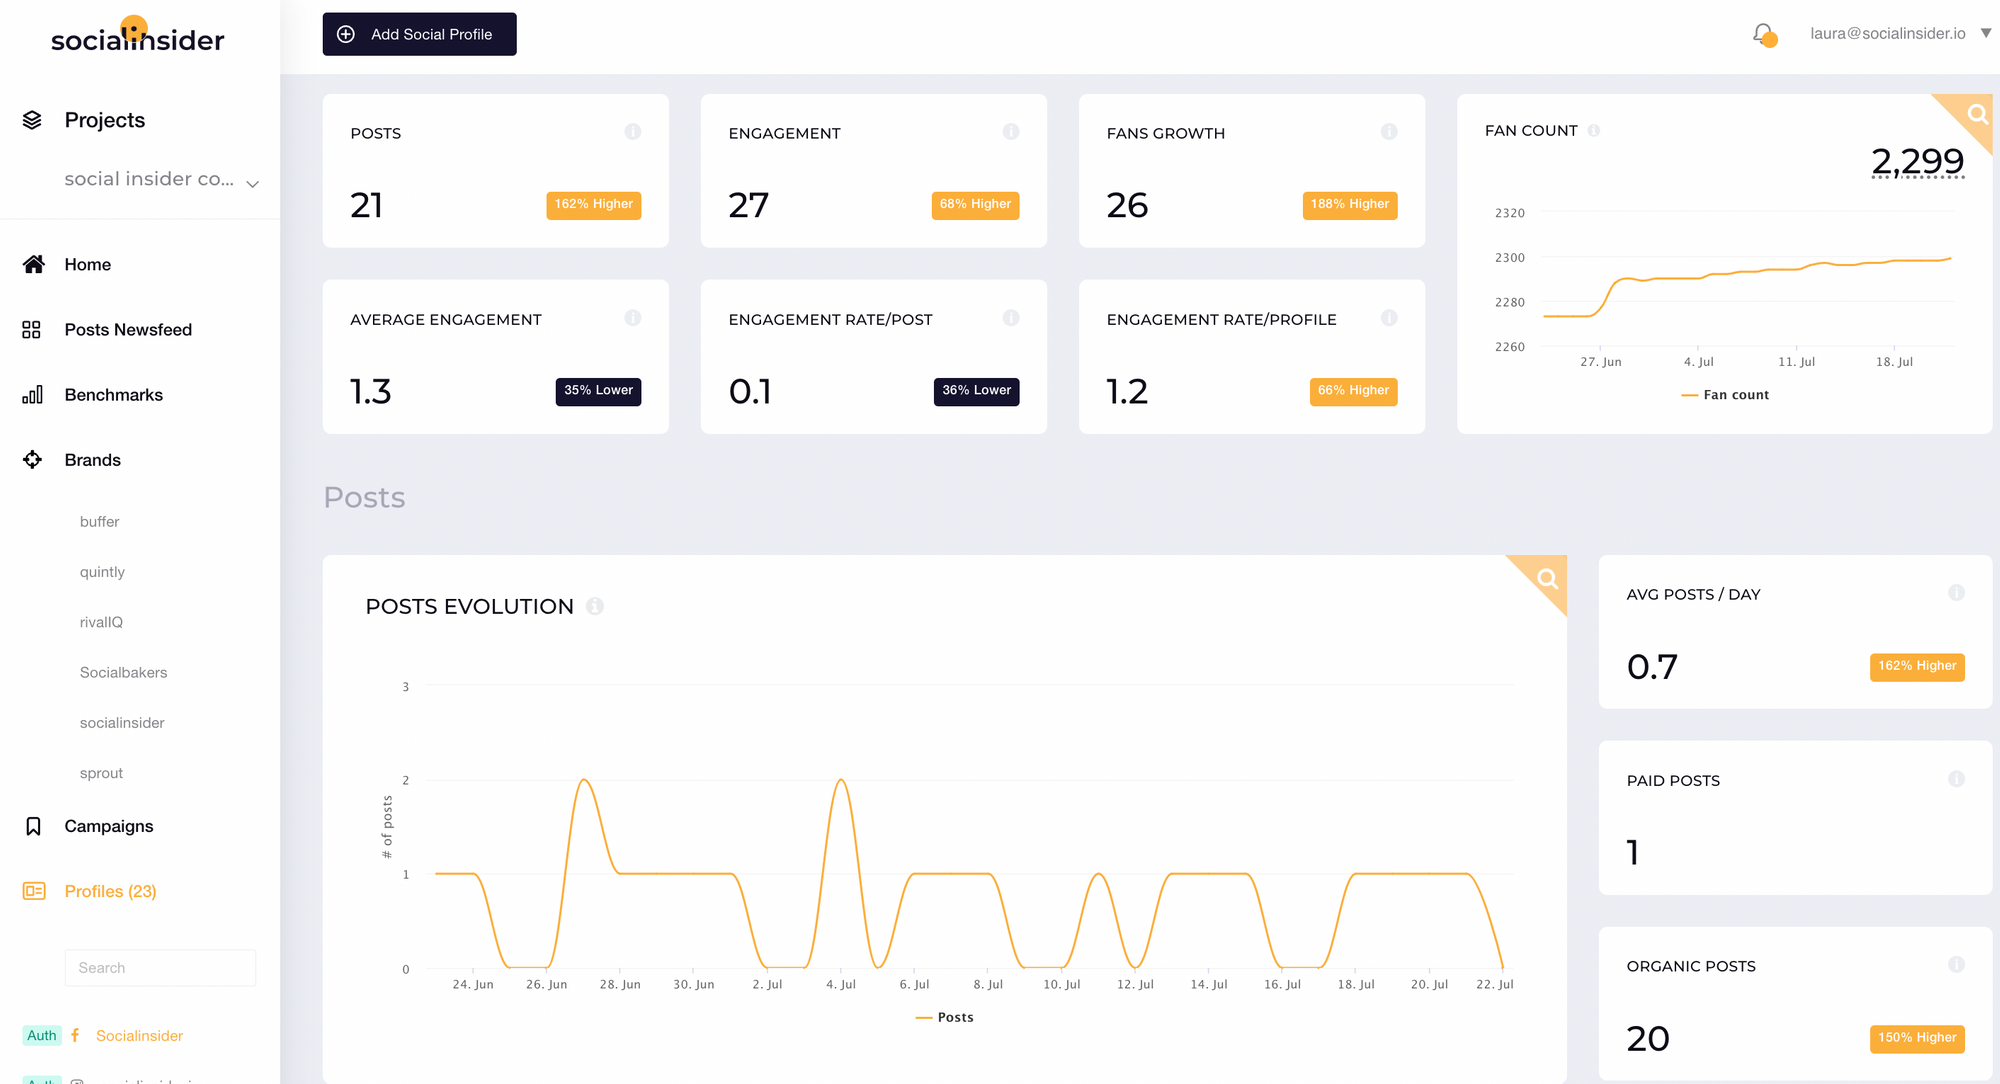Click the profiles Search field
Screen dimensions: 2000x1084
coord(160,968)
